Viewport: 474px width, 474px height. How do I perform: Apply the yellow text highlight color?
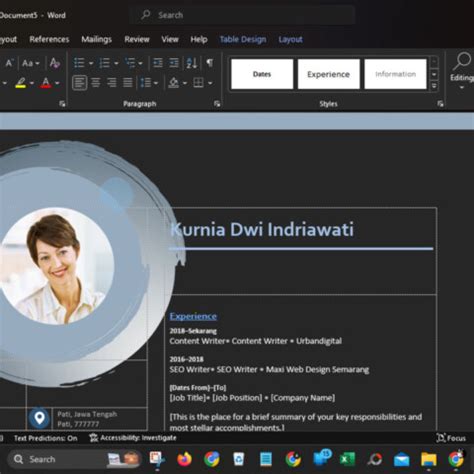[x=21, y=83]
